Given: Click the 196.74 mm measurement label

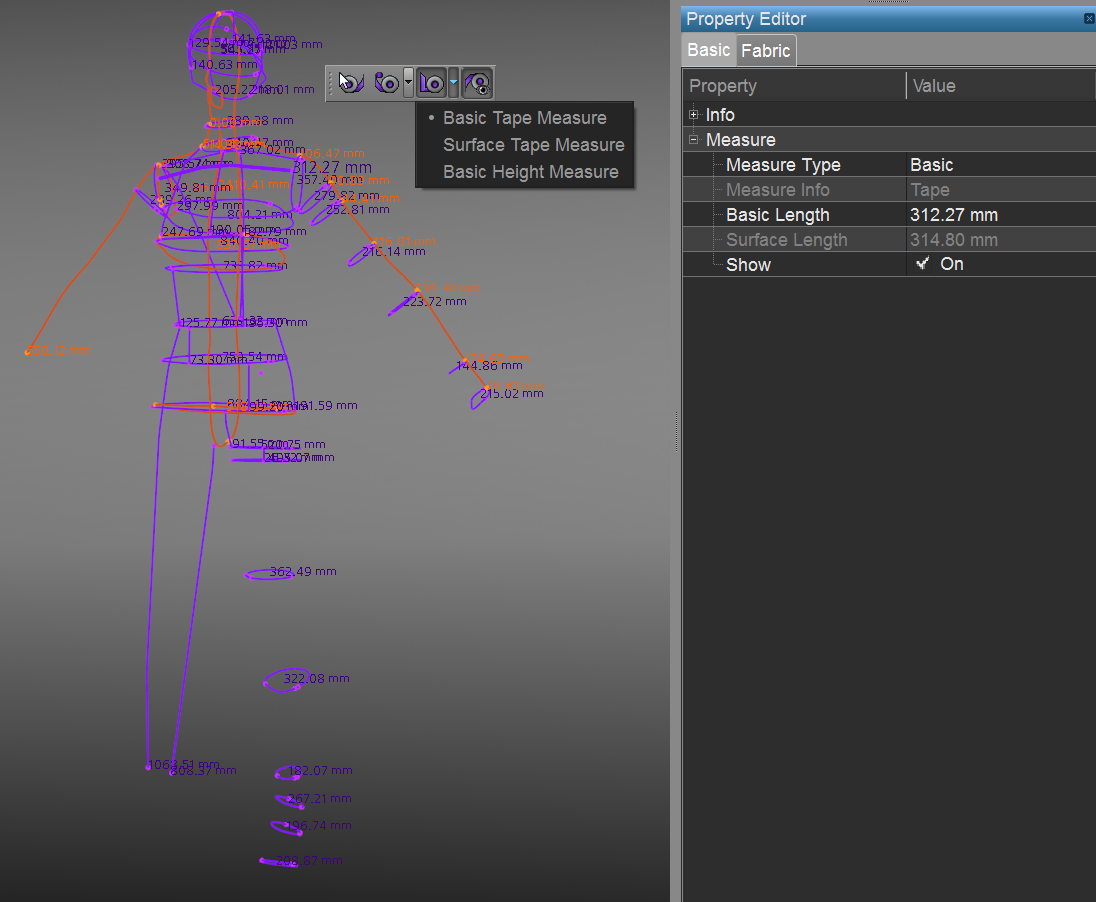Looking at the screenshot, I should click(x=319, y=826).
